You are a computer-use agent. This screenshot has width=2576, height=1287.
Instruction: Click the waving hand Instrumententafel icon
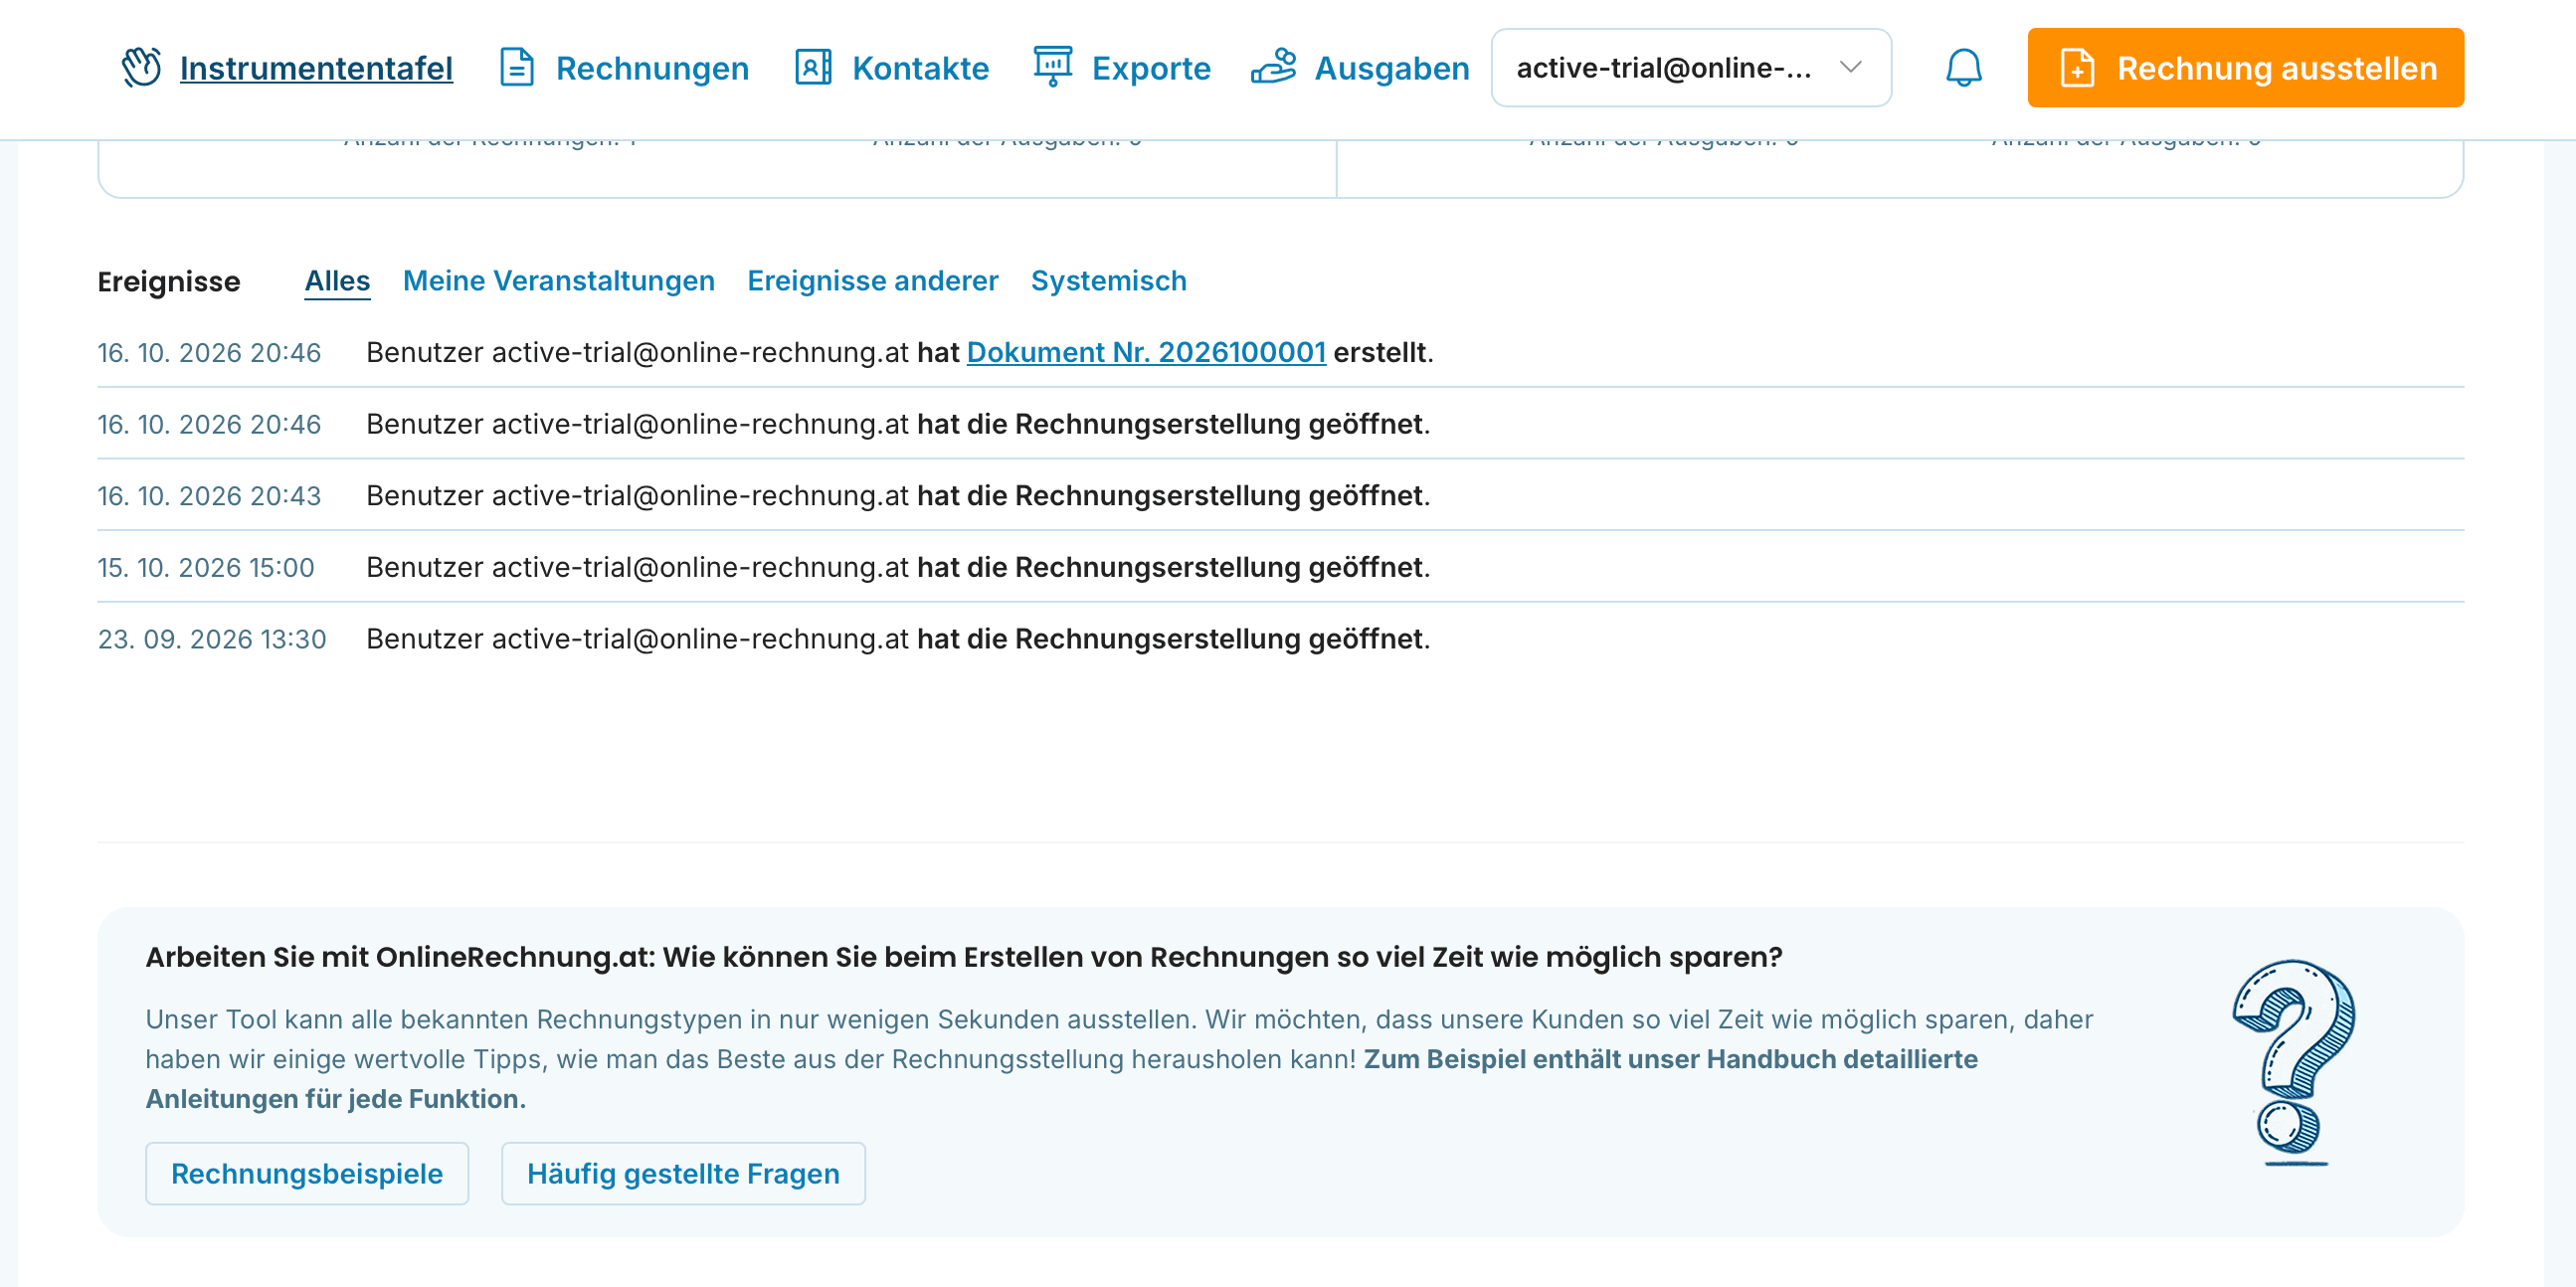pos(141,67)
